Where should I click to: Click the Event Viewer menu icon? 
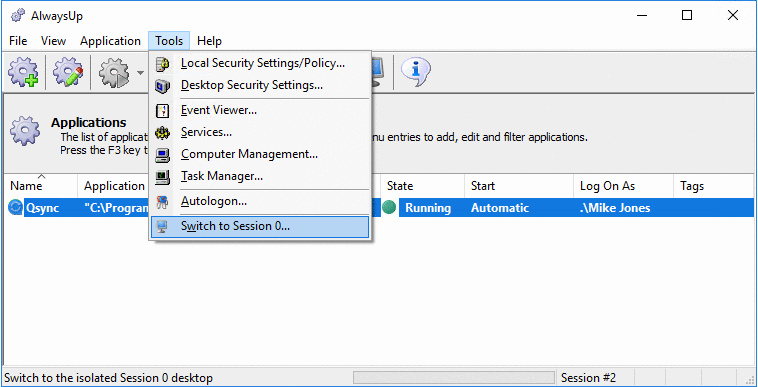pyautogui.click(x=162, y=111)
